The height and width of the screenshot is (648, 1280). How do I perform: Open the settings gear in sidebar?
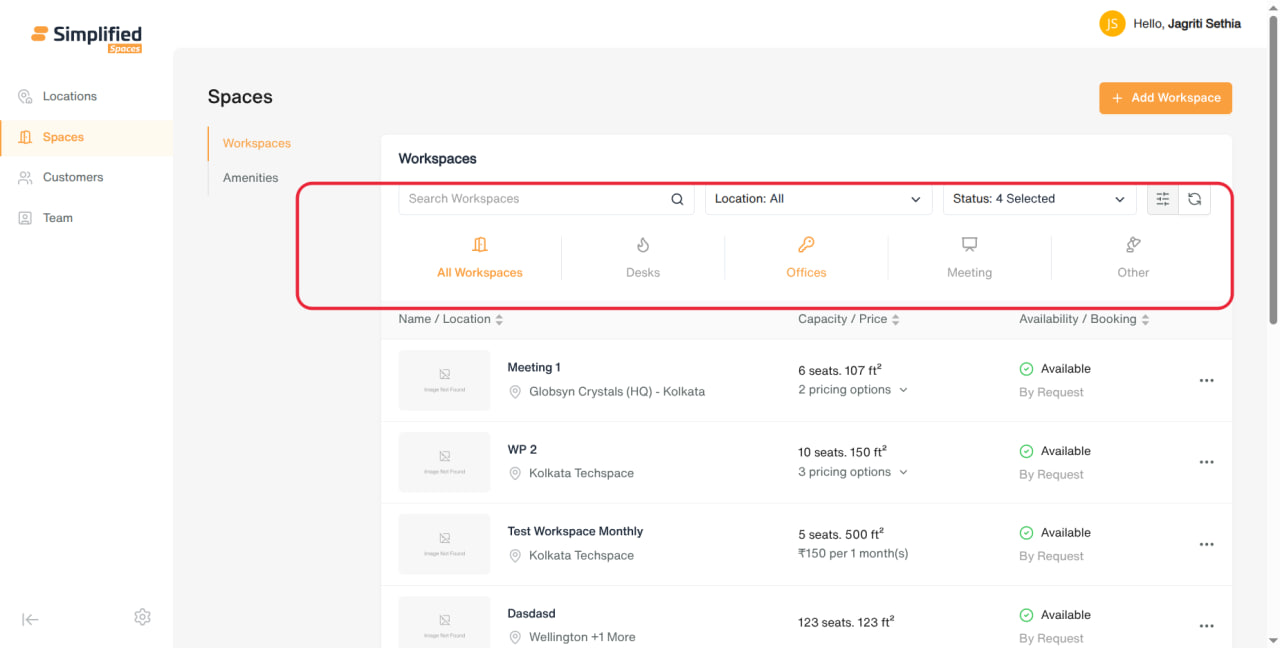coord(142,617)
